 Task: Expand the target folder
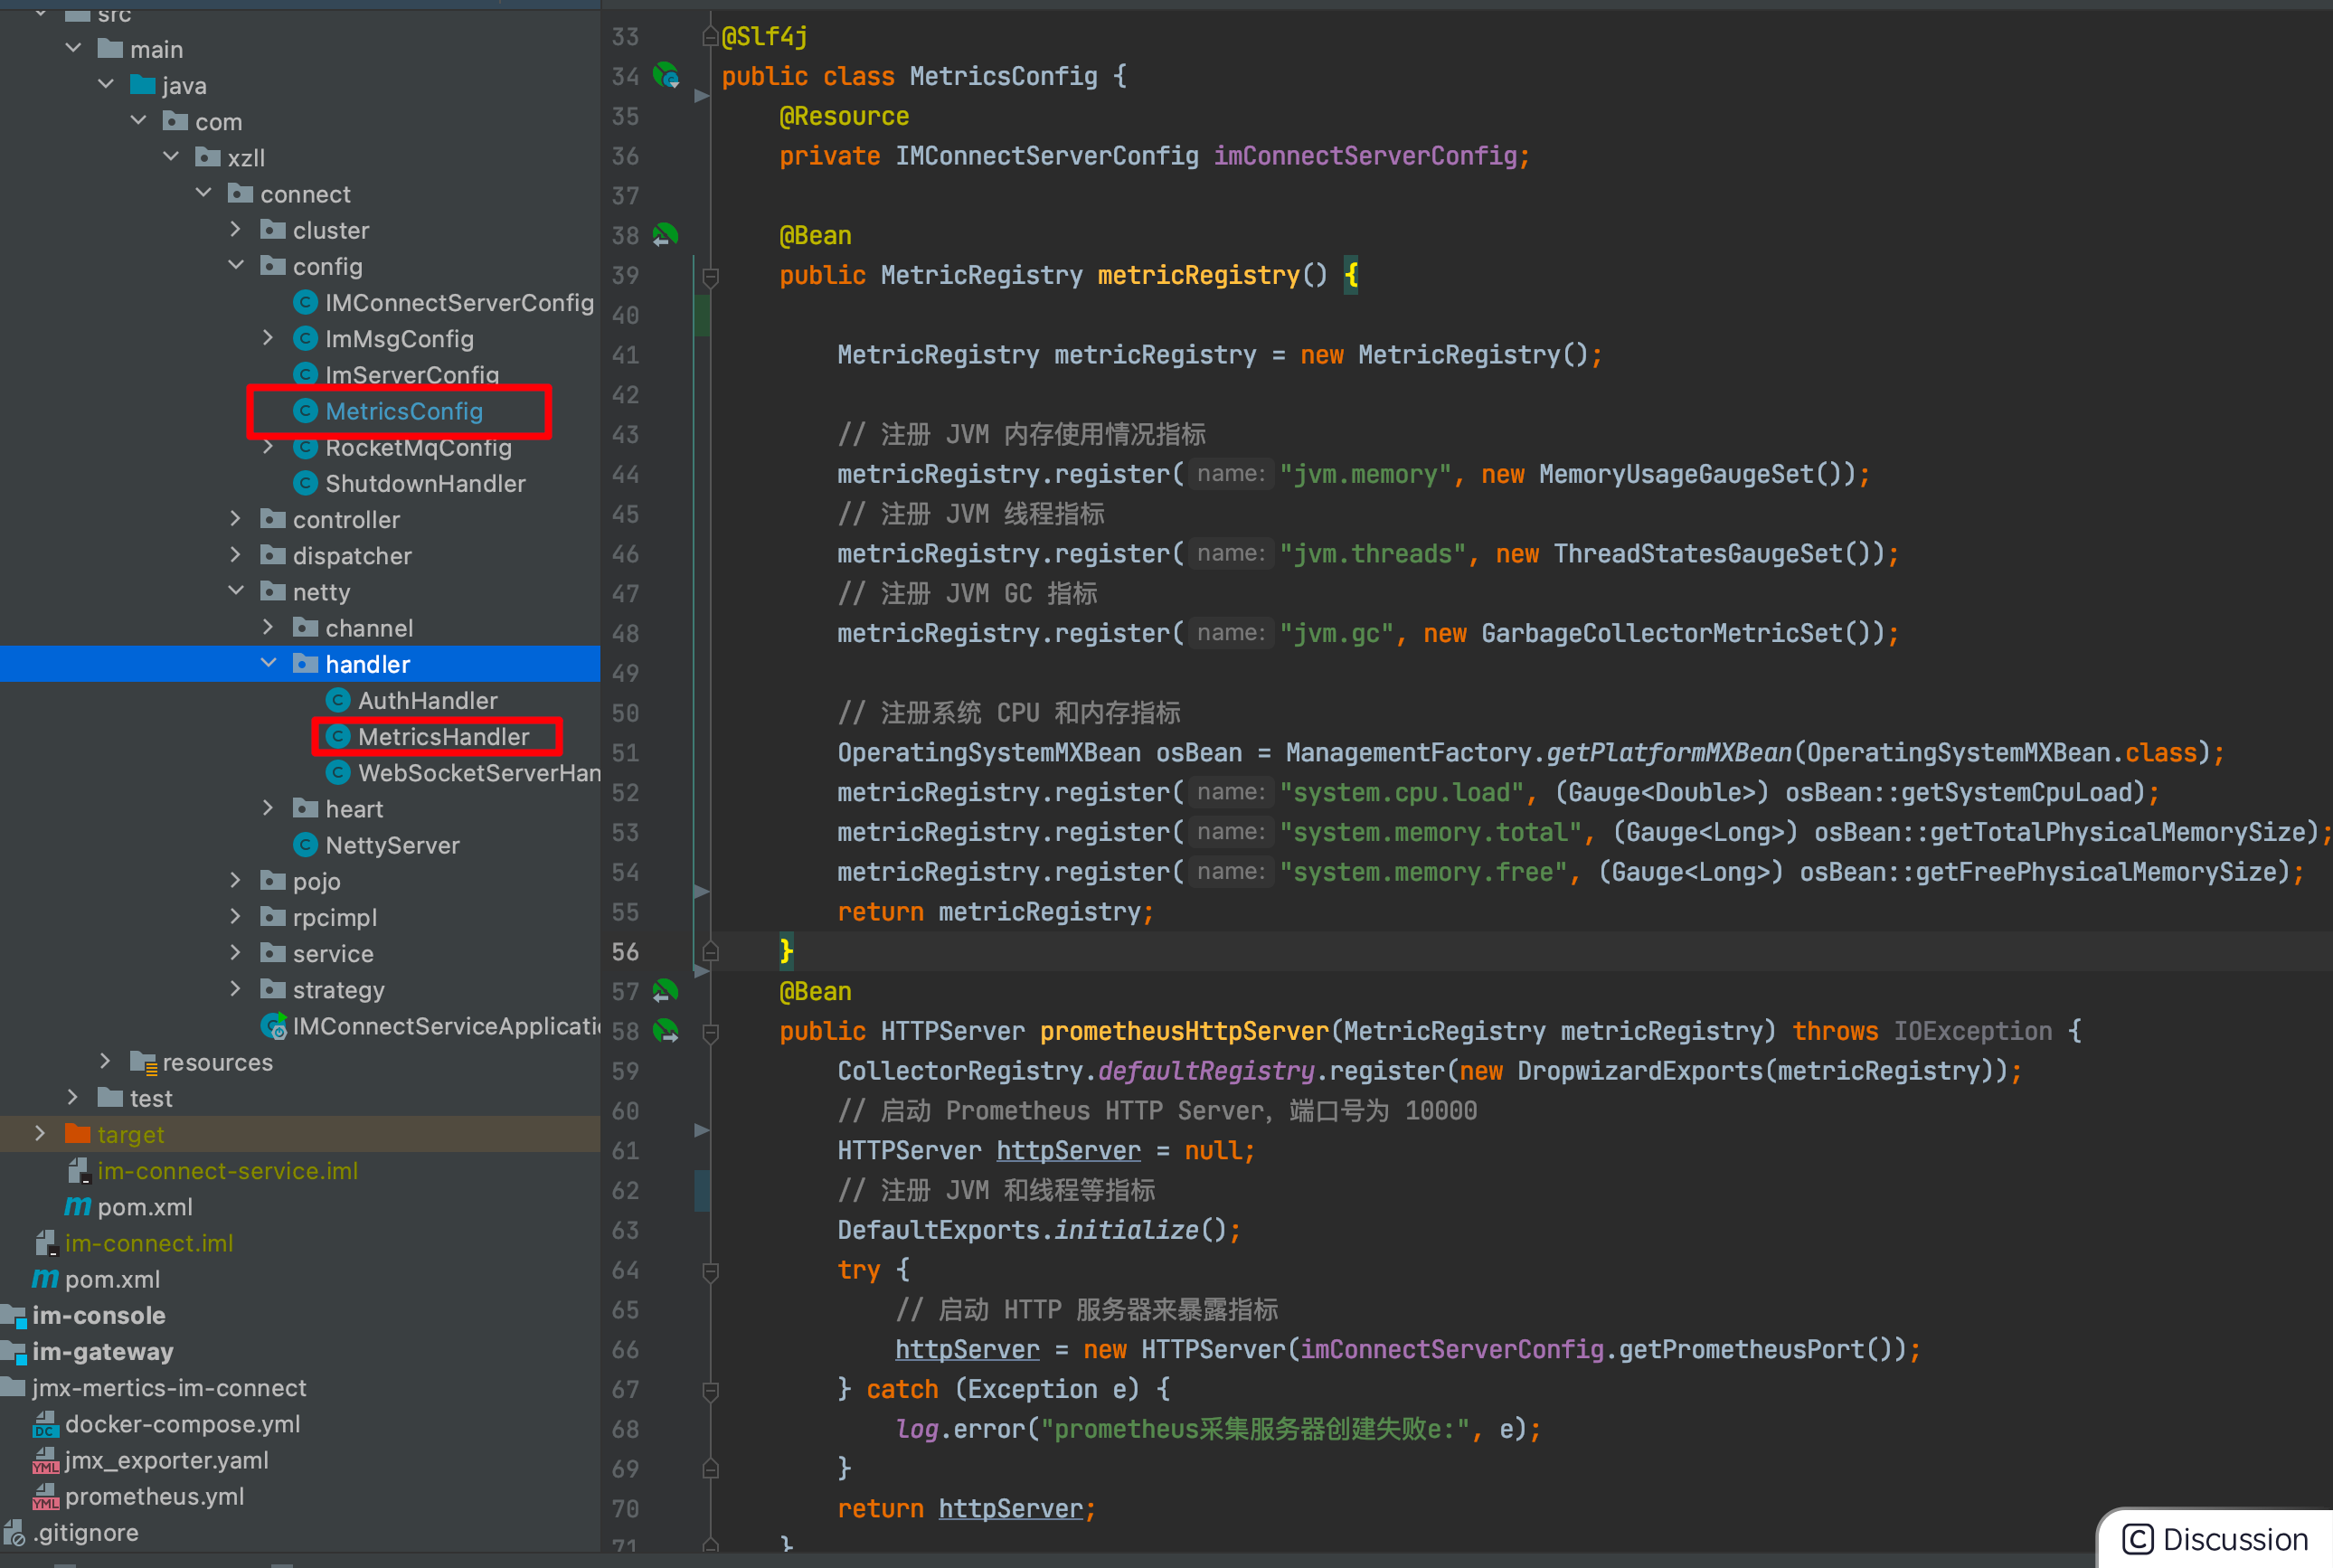point(40,1134)
